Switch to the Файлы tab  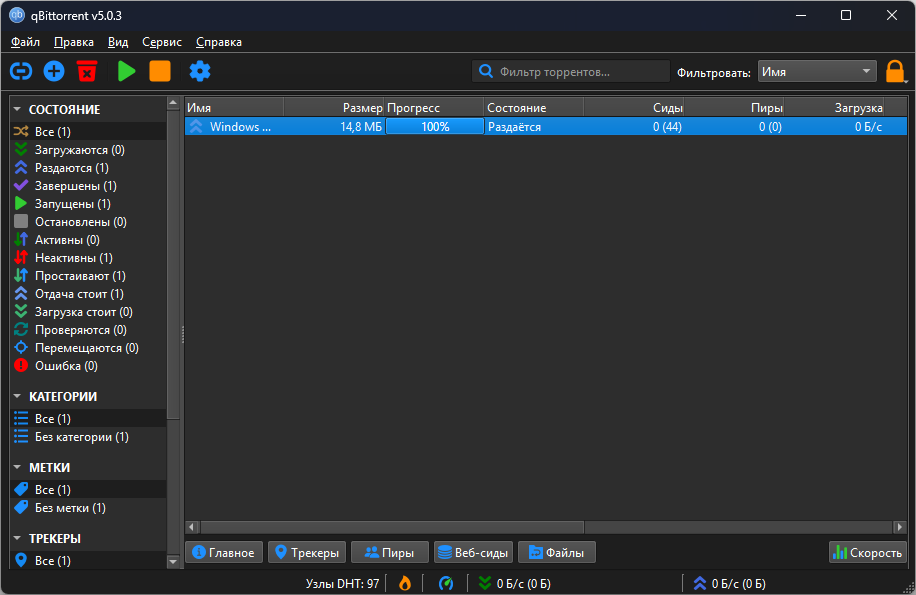(x=557, y=552)
